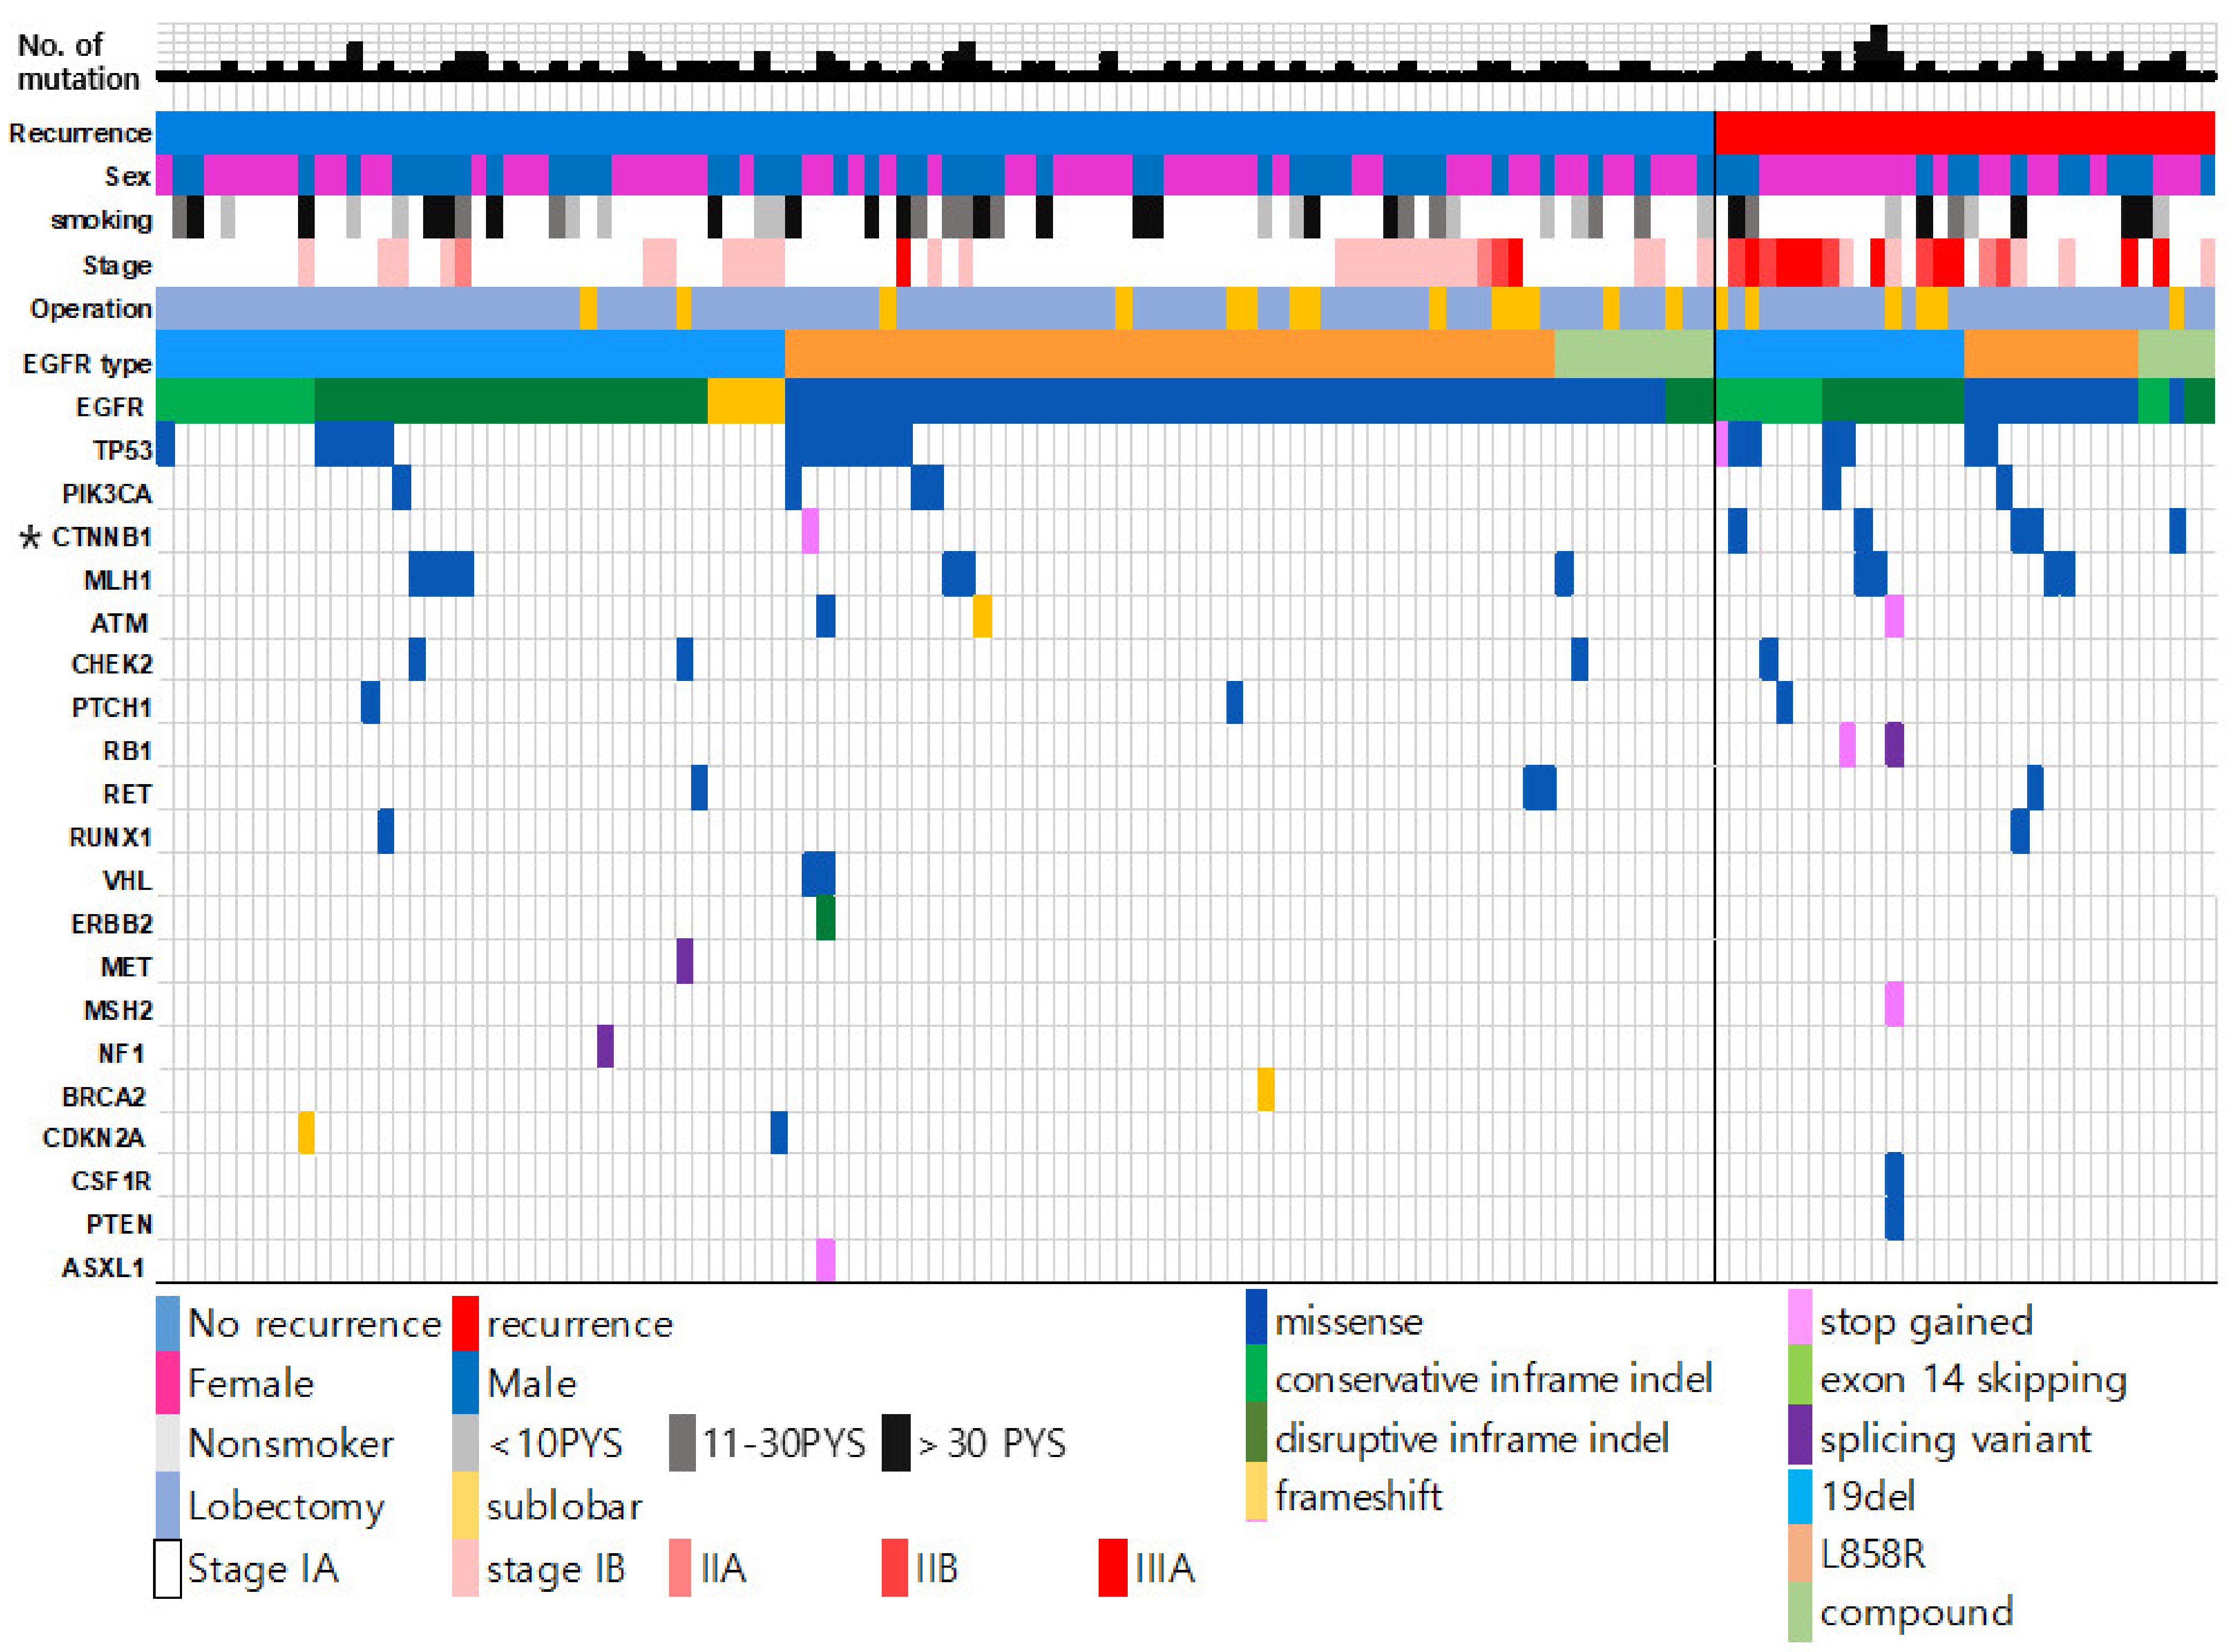Click the ASXL1 row label
The image size is (2236, 1652).
point(104,1267)
